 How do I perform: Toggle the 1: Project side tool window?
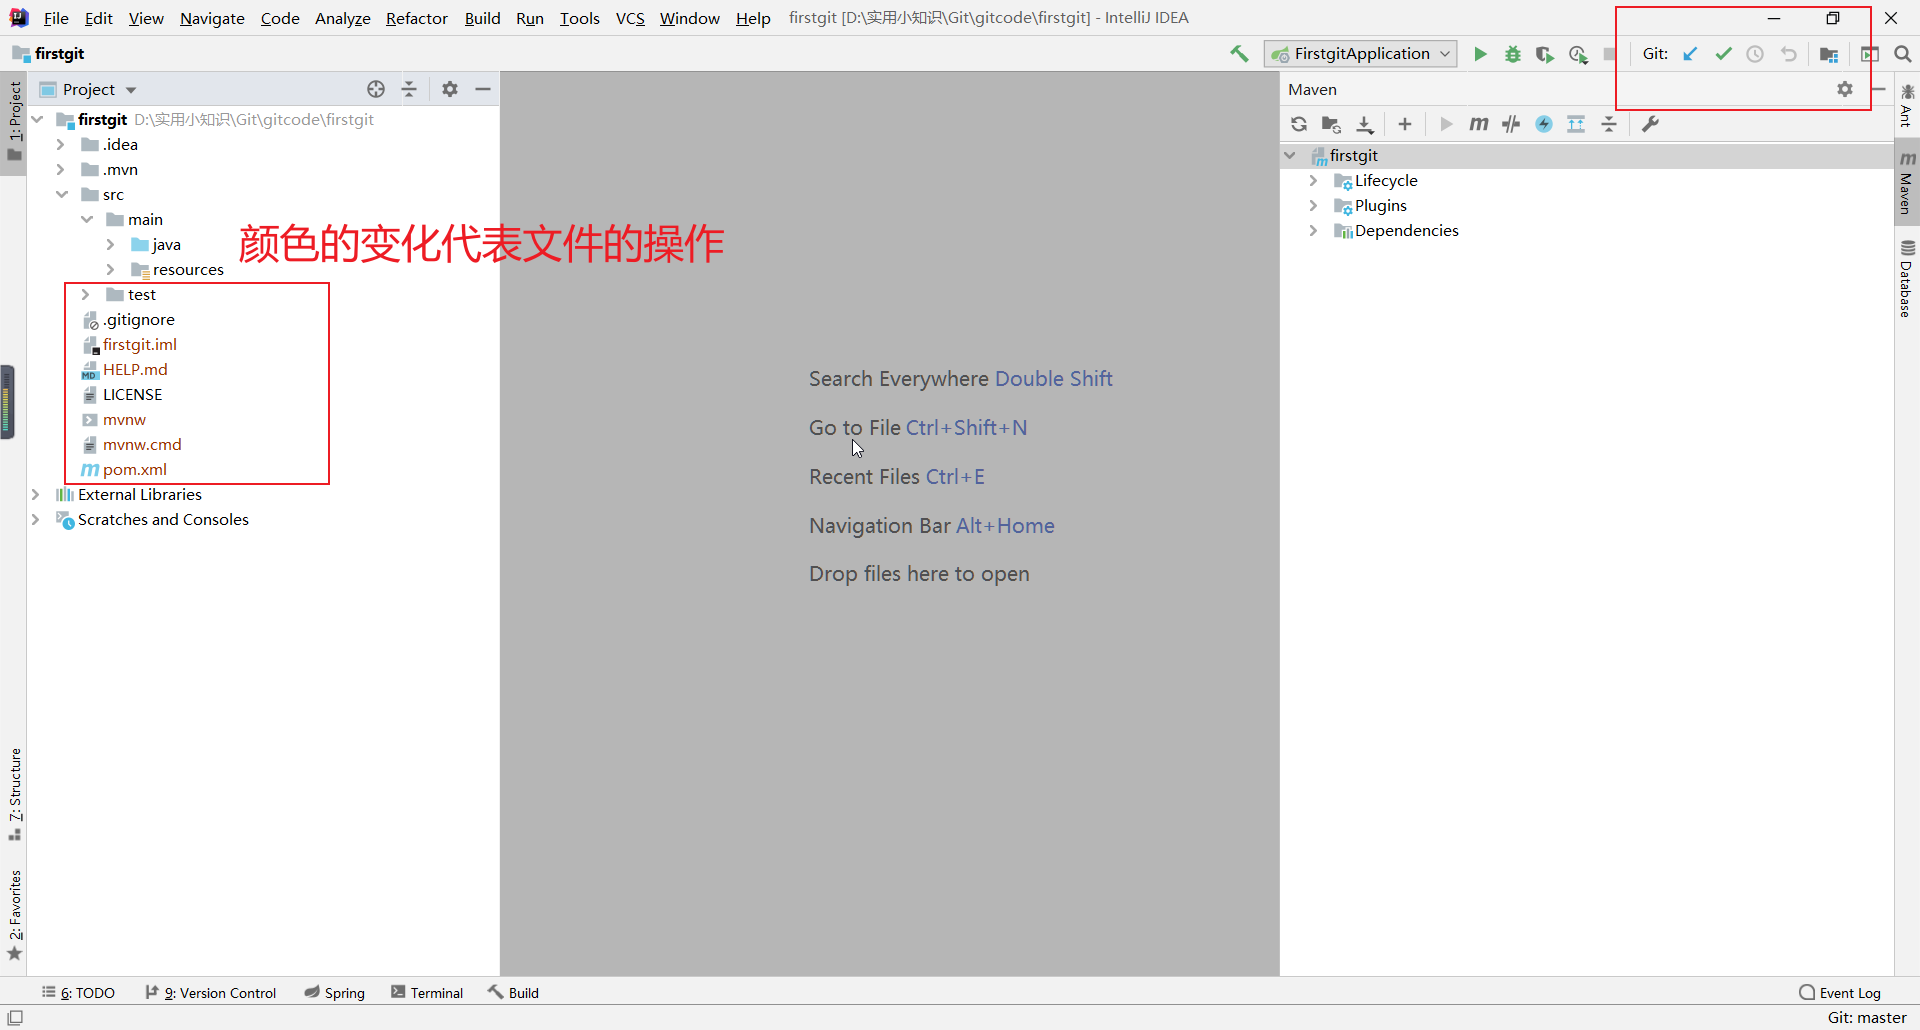coord(14,122)
